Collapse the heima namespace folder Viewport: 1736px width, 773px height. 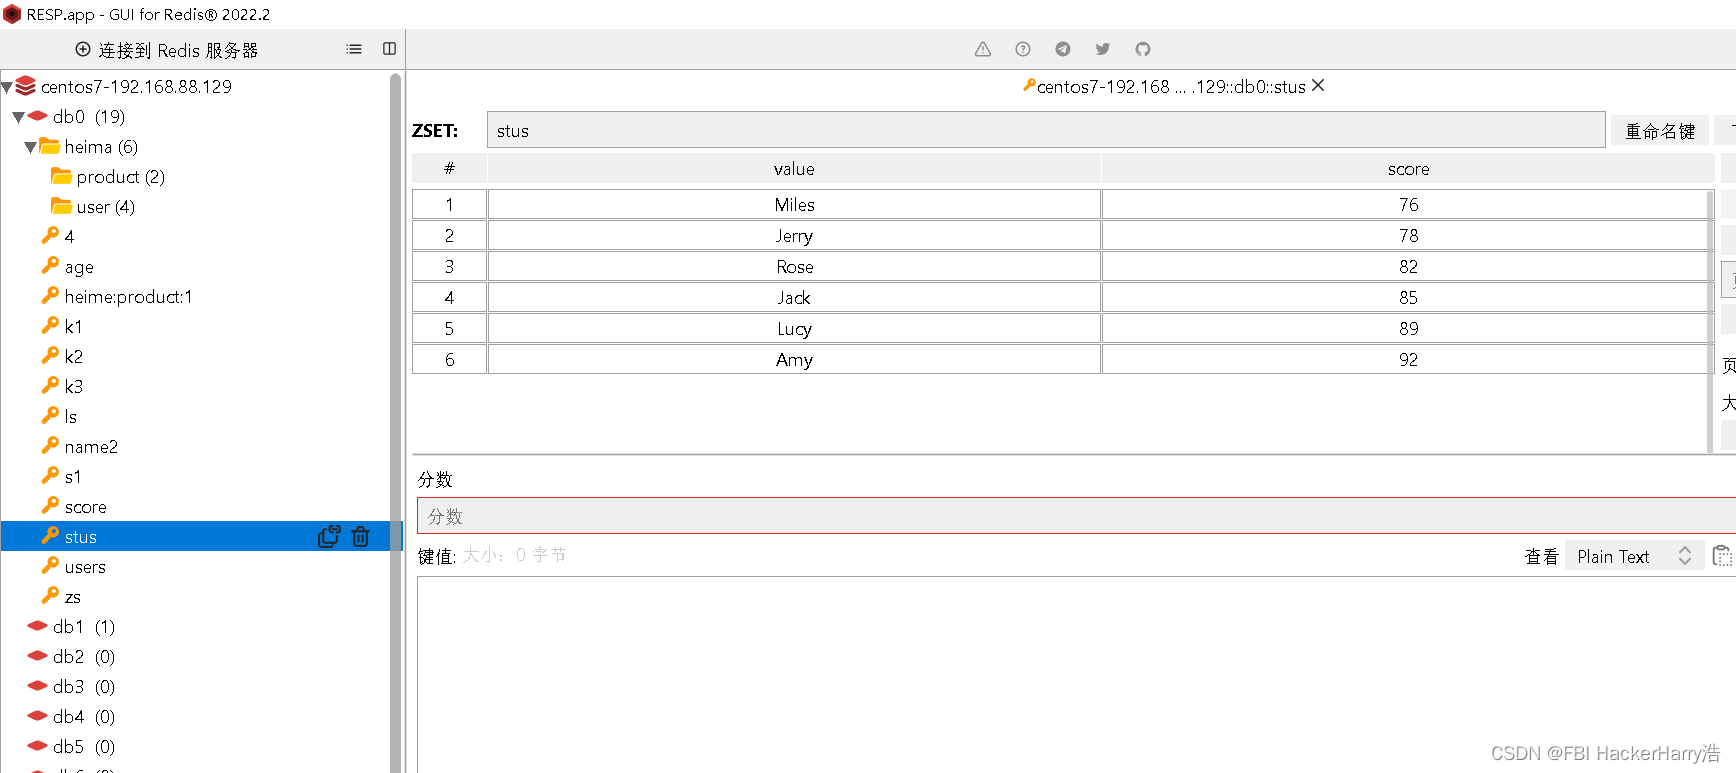31,147
